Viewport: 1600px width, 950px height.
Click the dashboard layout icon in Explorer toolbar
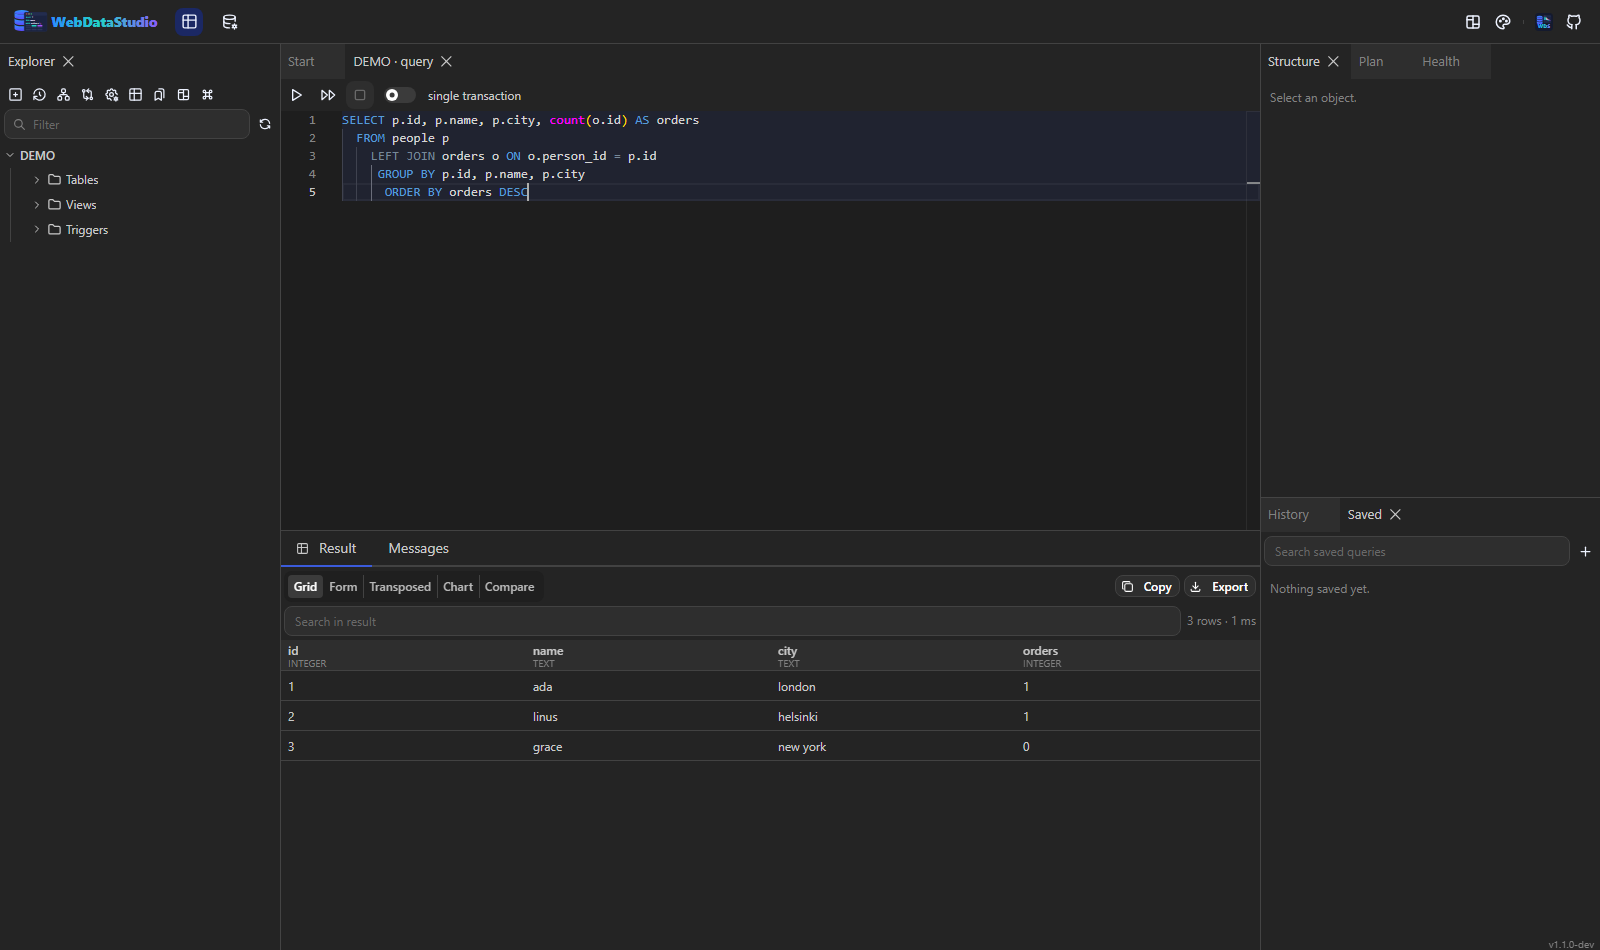(183, 95)
